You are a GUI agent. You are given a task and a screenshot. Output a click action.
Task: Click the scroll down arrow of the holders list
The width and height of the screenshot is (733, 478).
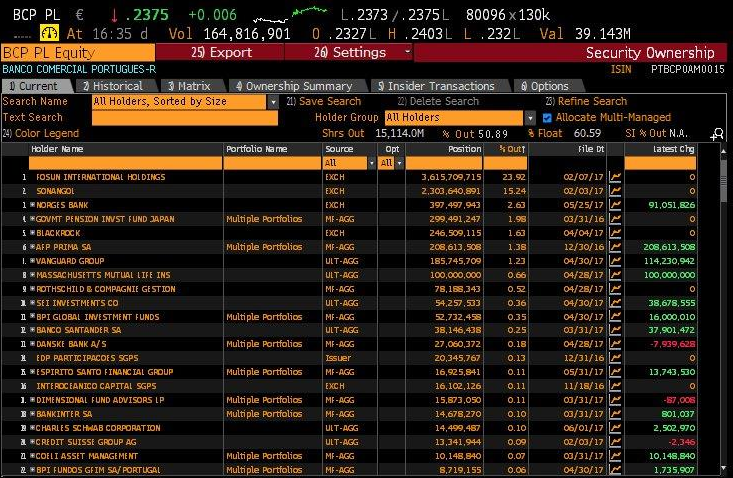click(724, 468)
